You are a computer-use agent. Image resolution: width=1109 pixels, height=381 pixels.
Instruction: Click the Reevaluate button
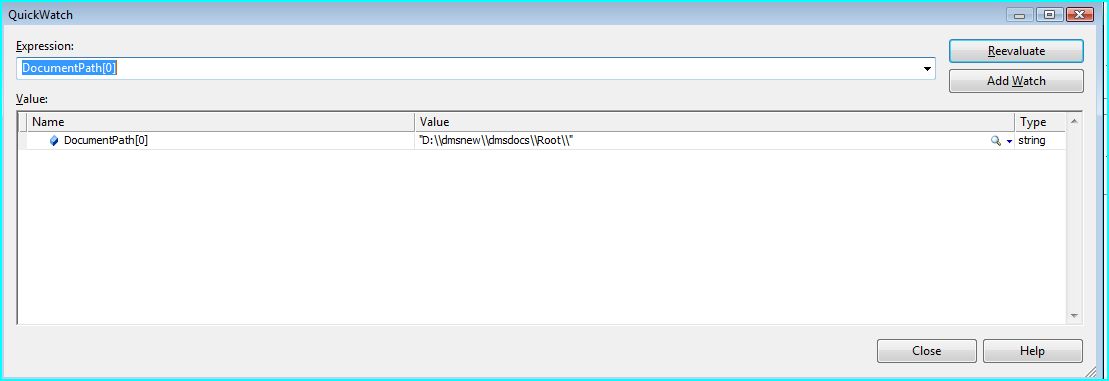[x=1016, y=51]
